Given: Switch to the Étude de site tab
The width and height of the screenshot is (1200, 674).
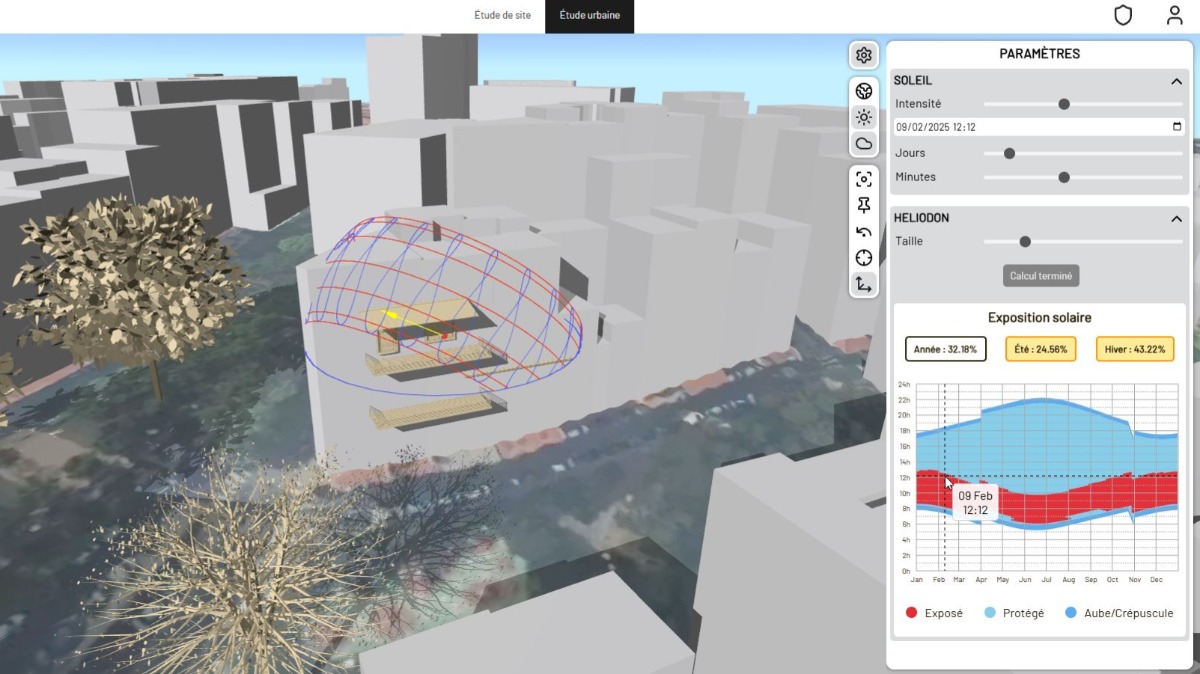Looking at the screenshot, I should (x=503, y=16).
